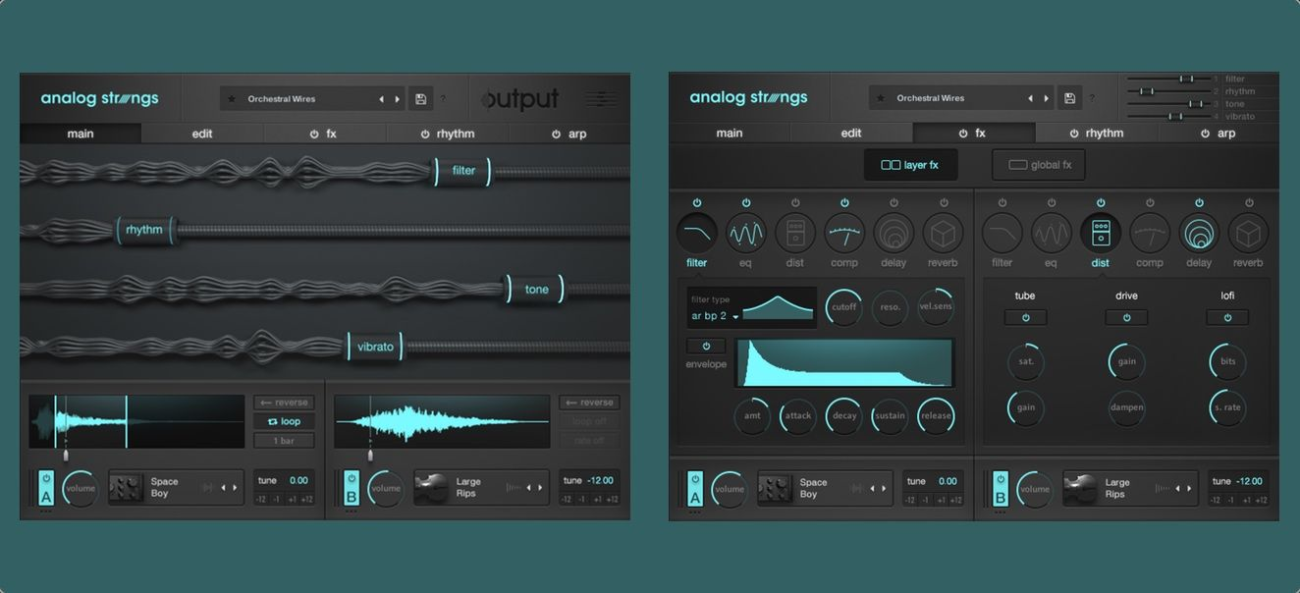1300x593 pixels.
Task: Select the eq effect icon in left layer
Action: tap(746, 233)
